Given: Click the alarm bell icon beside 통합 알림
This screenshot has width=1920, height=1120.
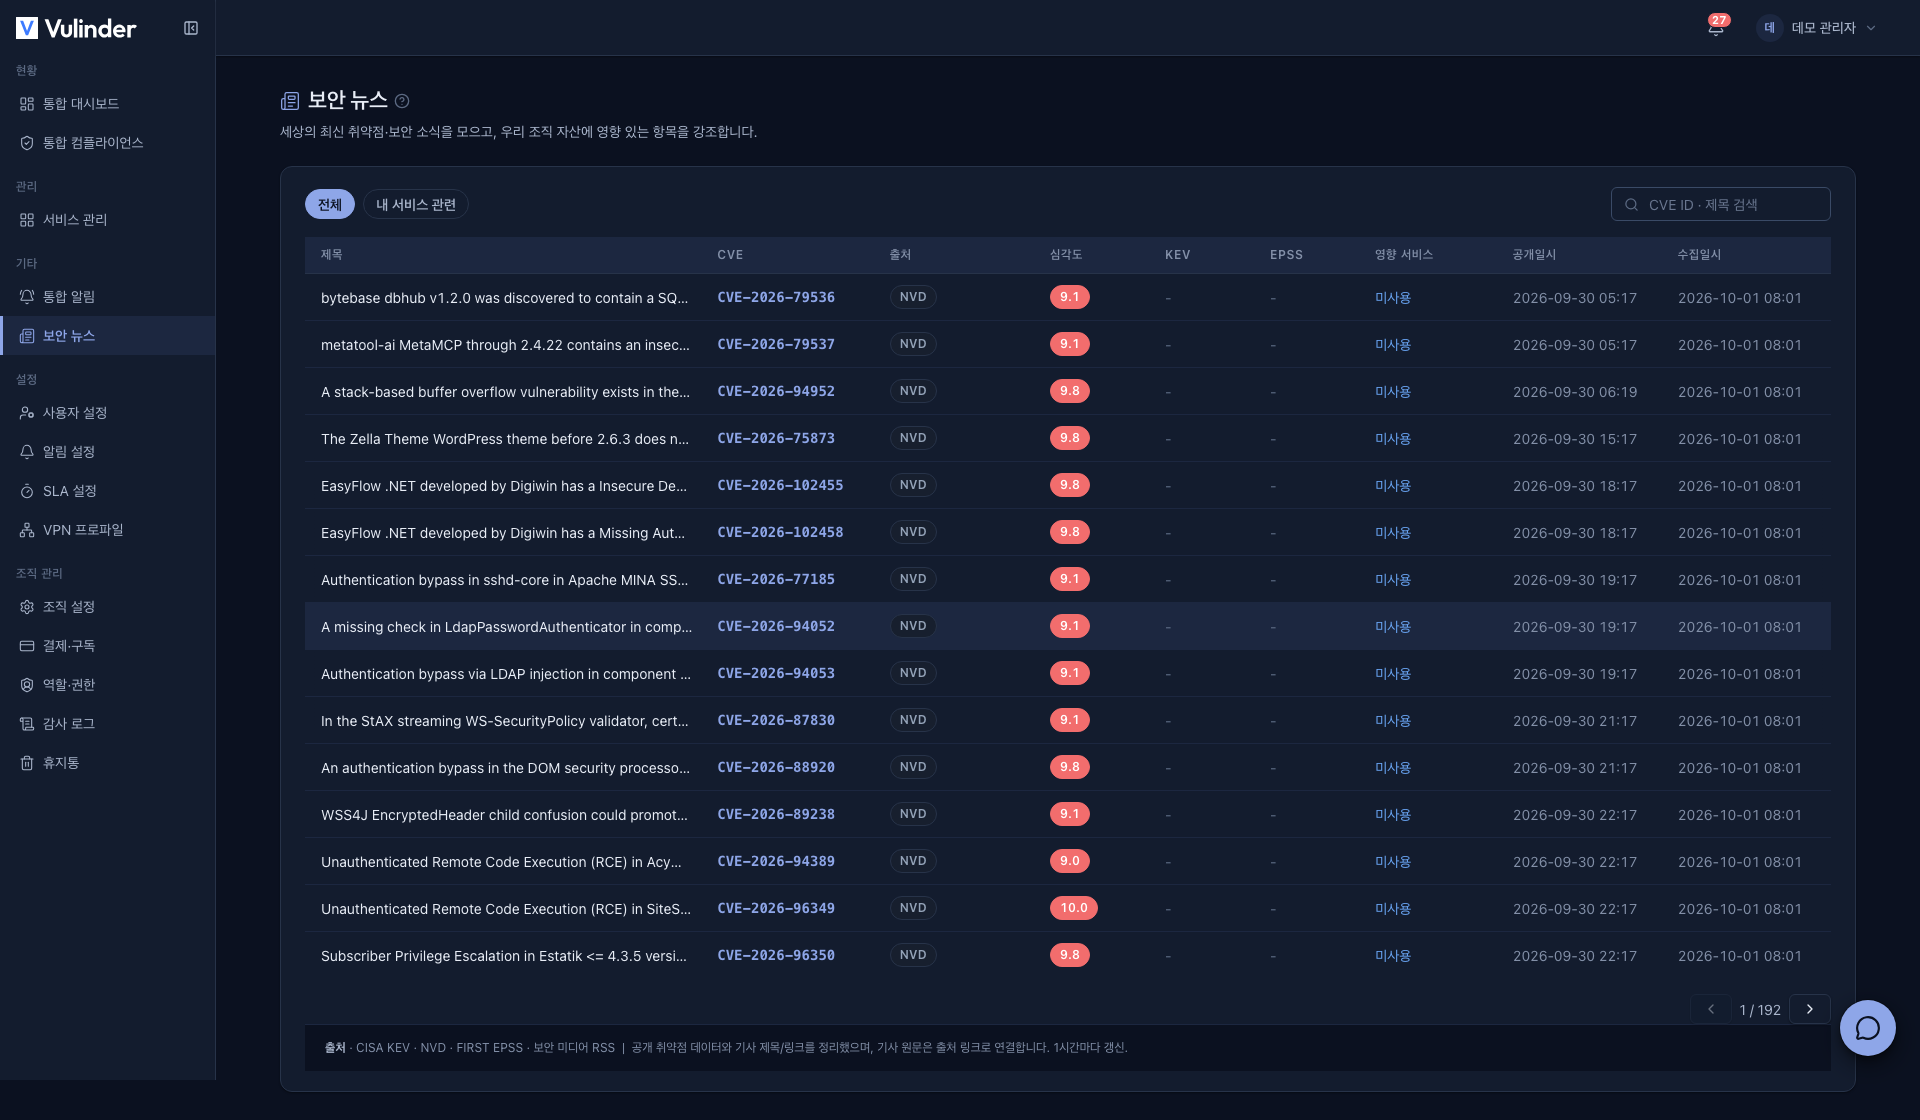Looking at the screenshot, I should click(27, 297).
